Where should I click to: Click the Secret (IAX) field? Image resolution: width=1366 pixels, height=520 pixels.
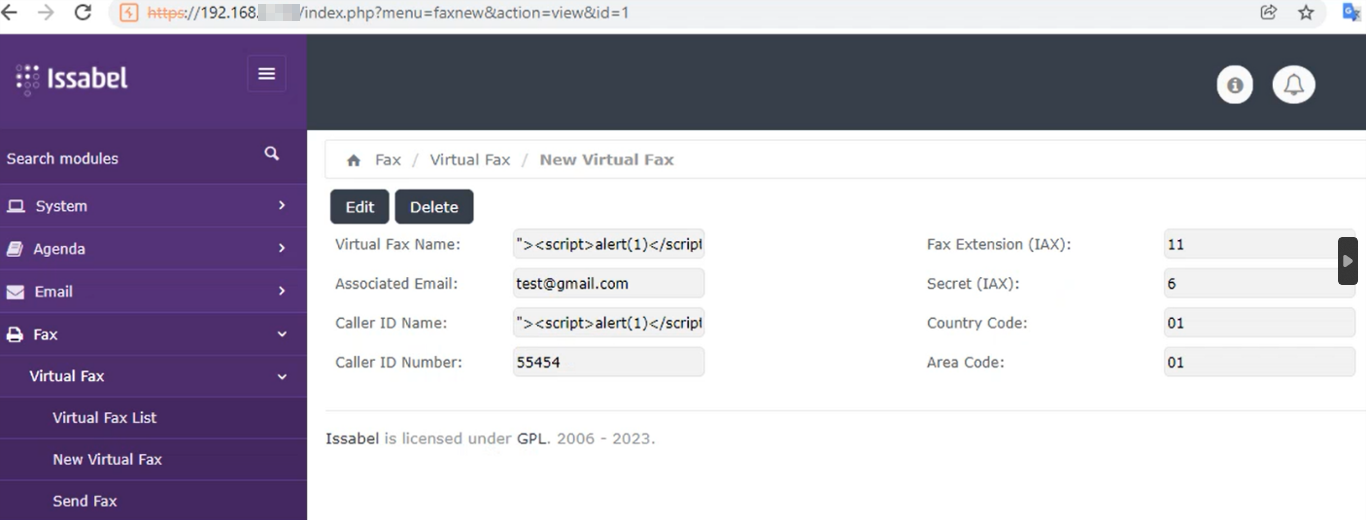click(x=1260, y=283)
